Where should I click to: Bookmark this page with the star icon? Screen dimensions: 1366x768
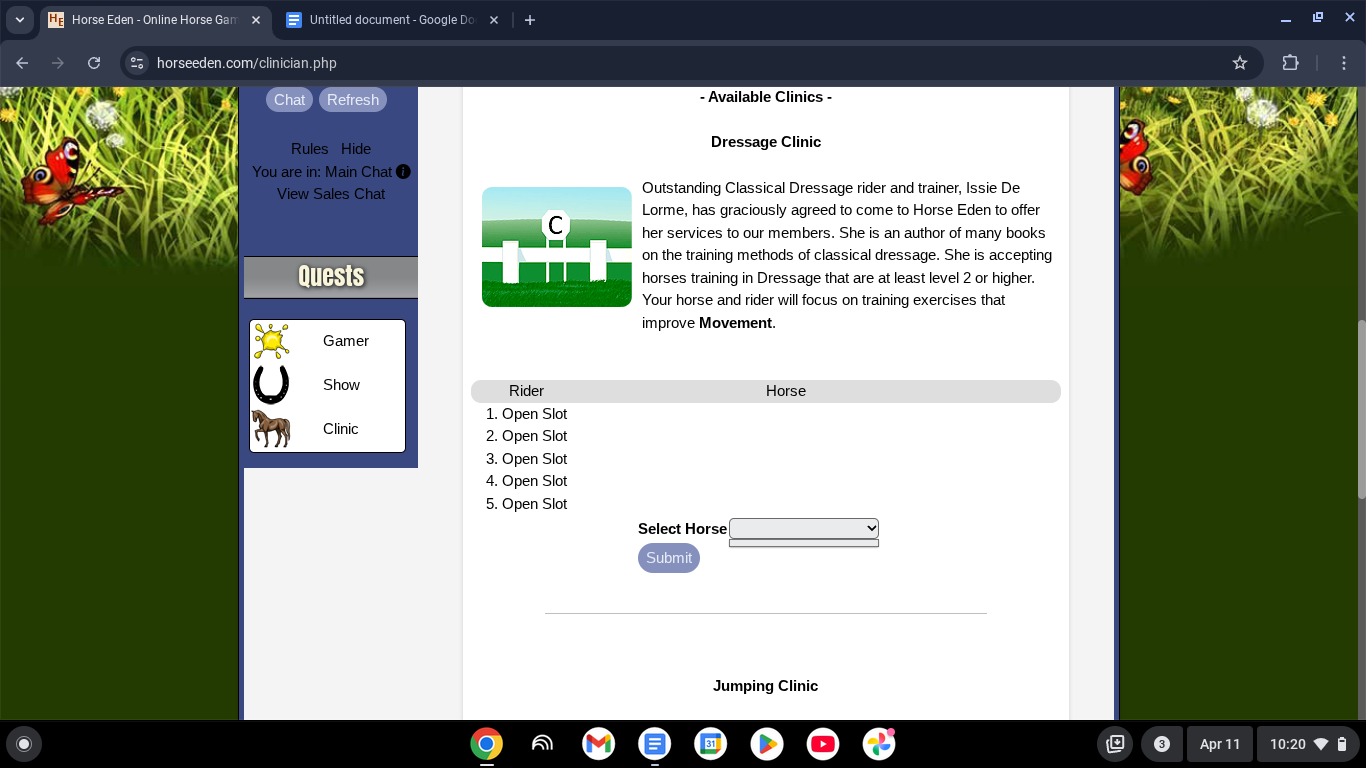pyautogui.click(x=1240, y=63)
